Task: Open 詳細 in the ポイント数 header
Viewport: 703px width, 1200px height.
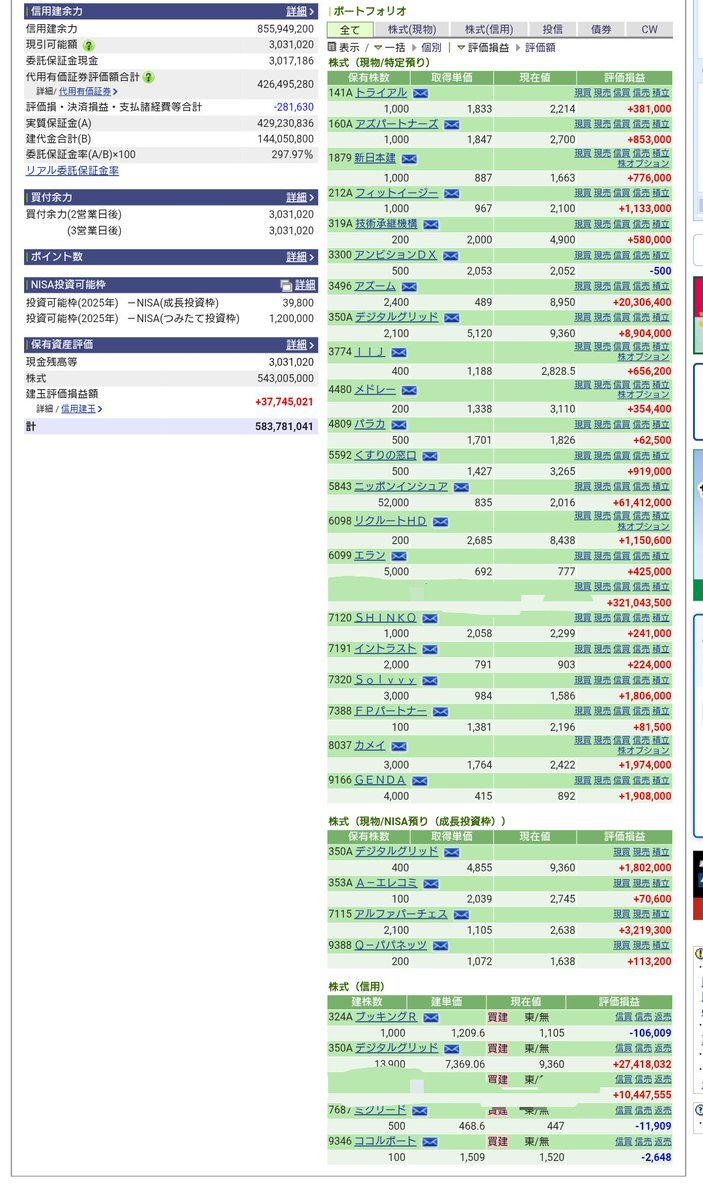Action: (x=299, y=257)
